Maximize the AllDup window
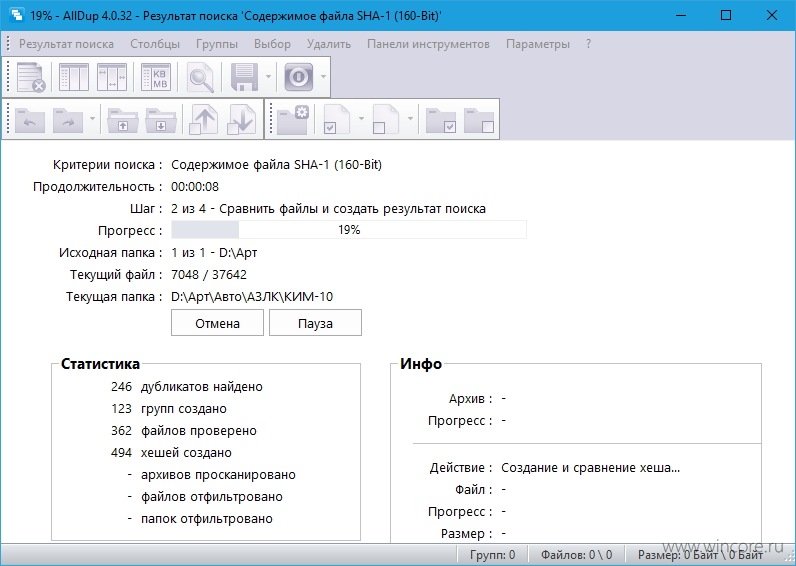Image resolution: width=796 pixels, height=566 pixels. (726, 15)
